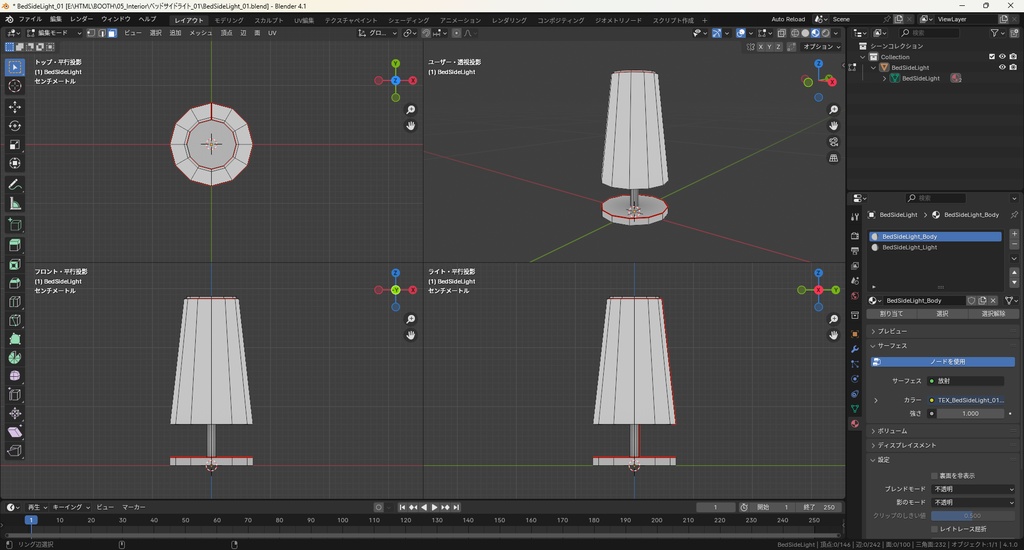
Task: Click the ノードを使用 button
Action: coord(946,362)
